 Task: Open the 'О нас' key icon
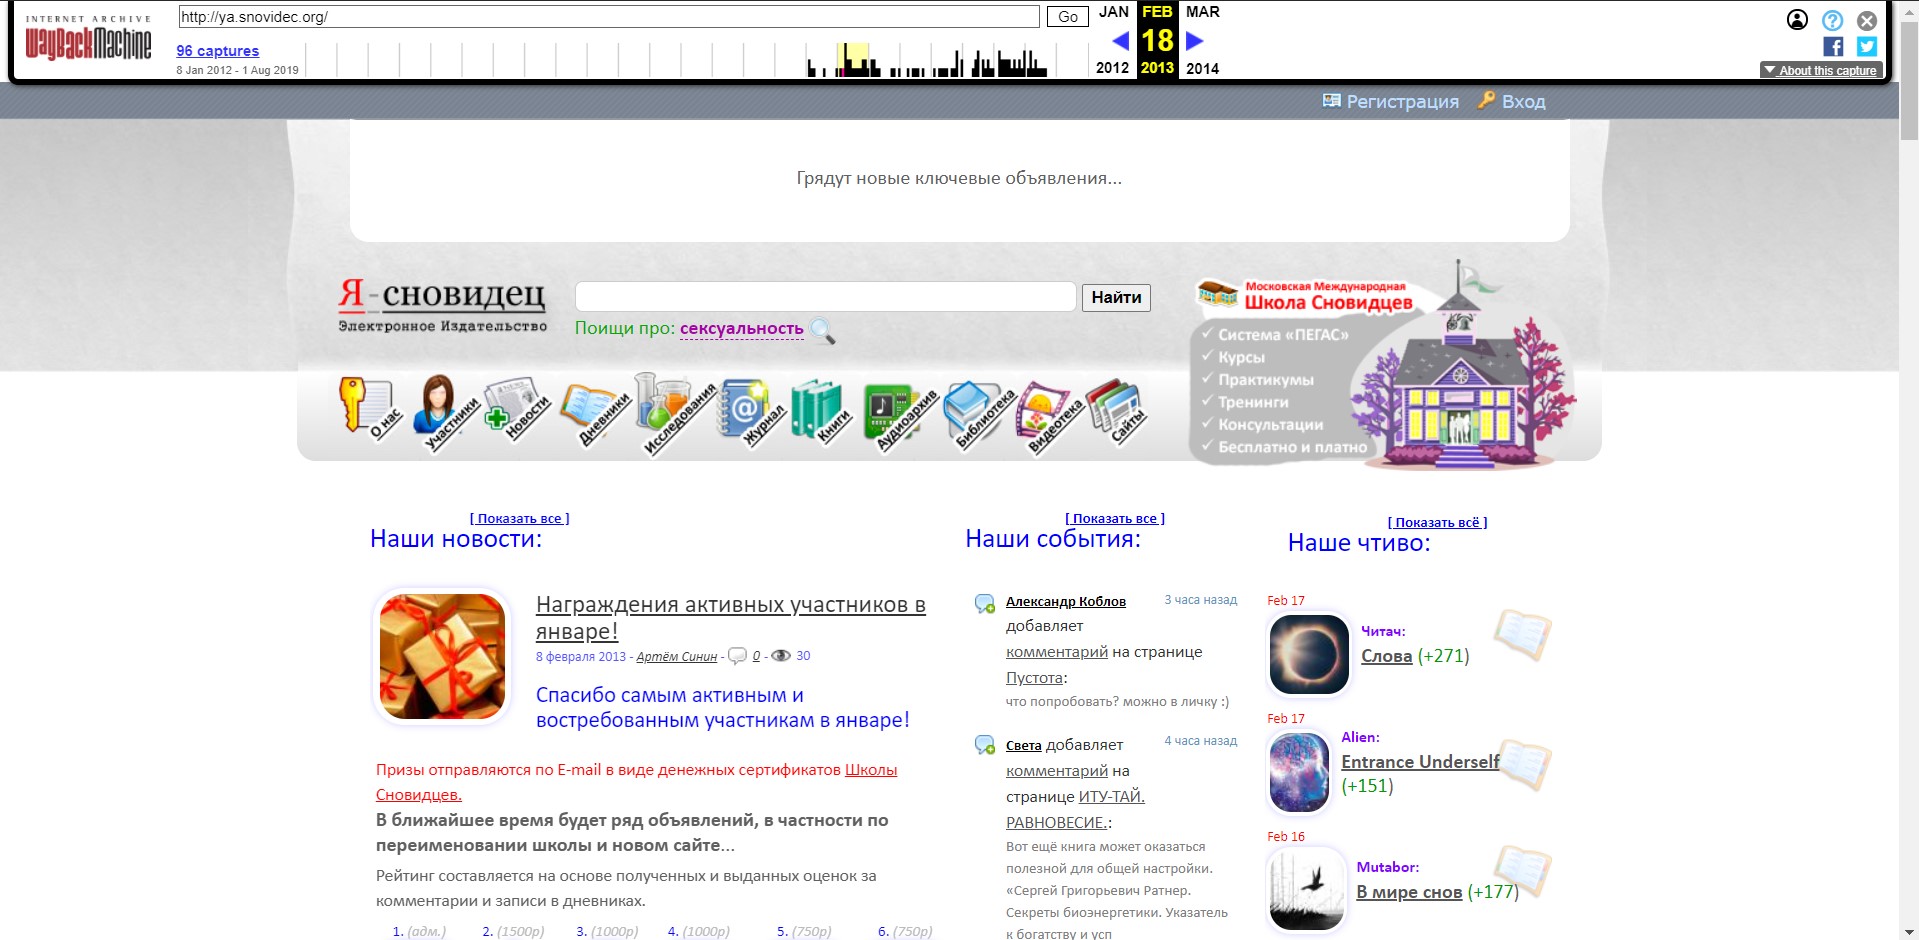(x=369, y=410)
